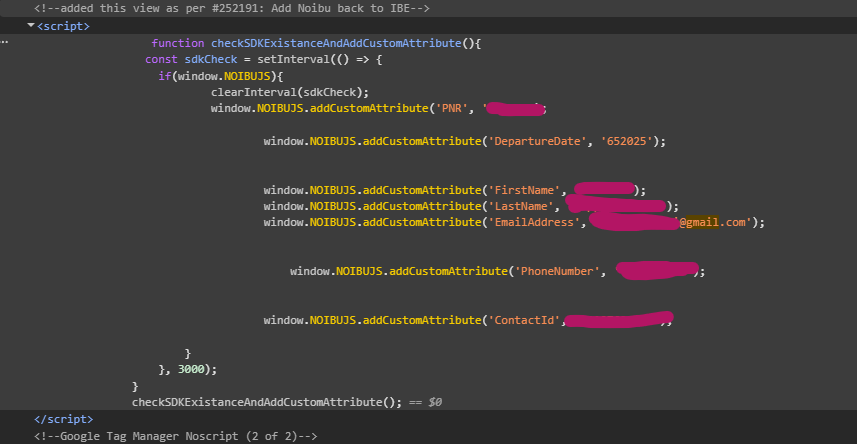Screen dimensions: 857x444
Task: Click the 'FirstName' attribute line
Action: (x=455, y=190)
